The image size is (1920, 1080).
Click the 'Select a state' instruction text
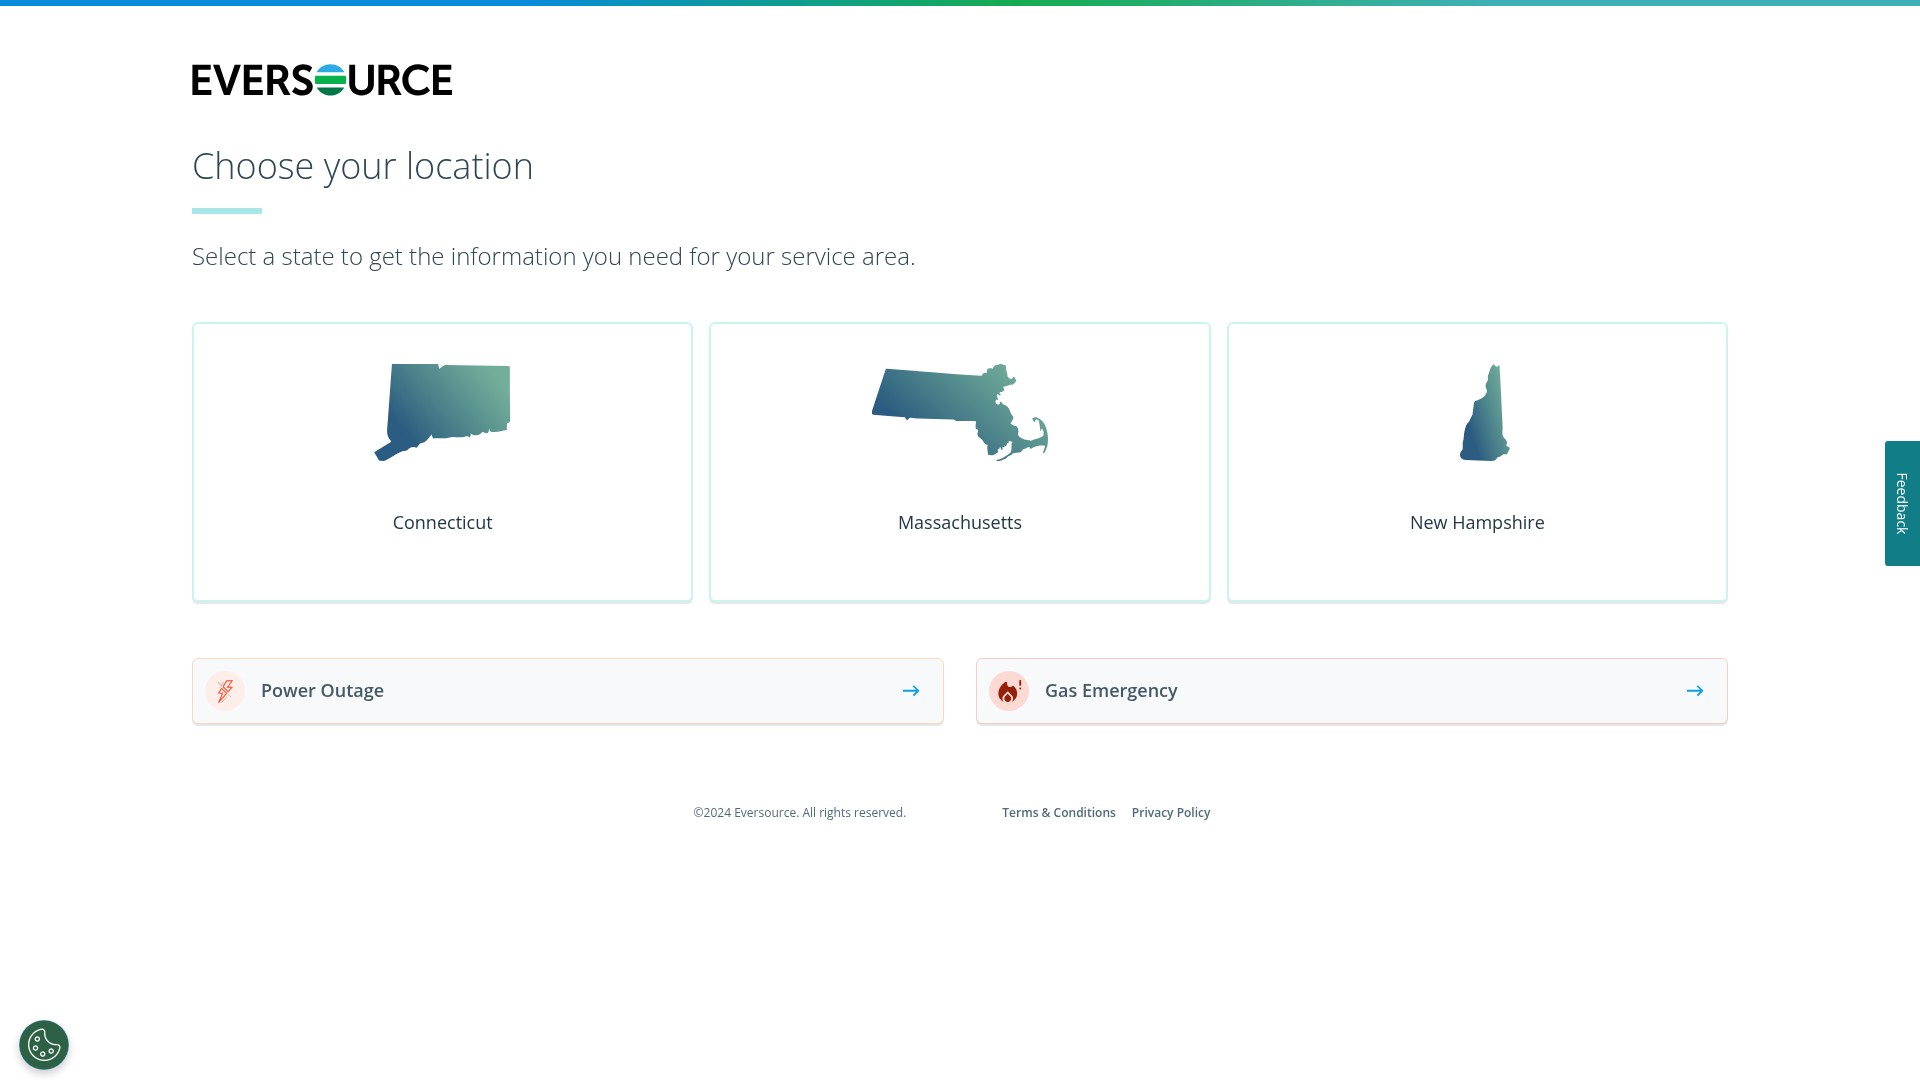(554, 257)
